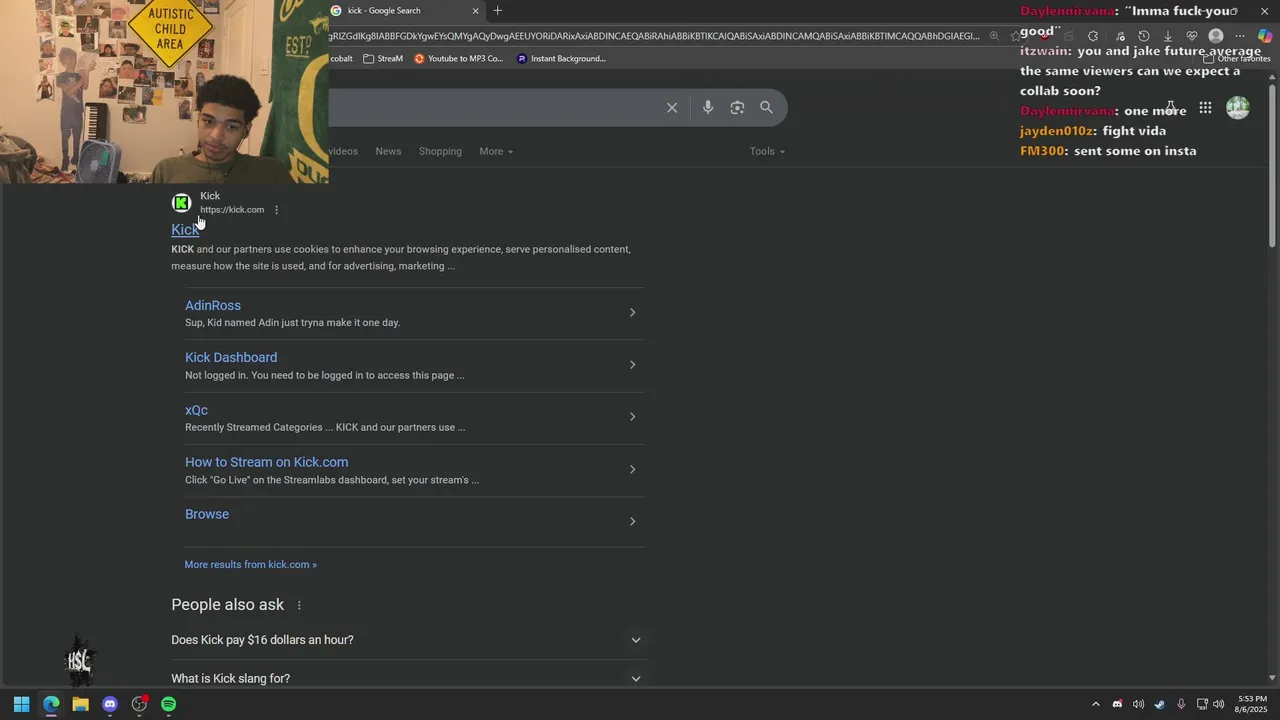The width and height of the screenshot is (1280, 720).
Task: Open Copilot sidebar icon
Action: click(x=1265, y=36)
